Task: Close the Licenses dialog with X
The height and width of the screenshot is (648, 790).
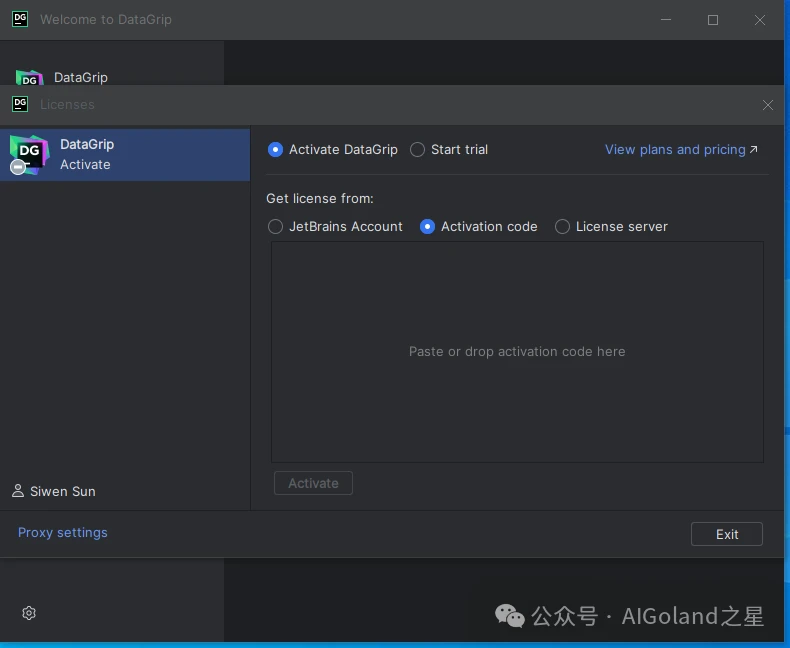Action: [x=768, y=105]
